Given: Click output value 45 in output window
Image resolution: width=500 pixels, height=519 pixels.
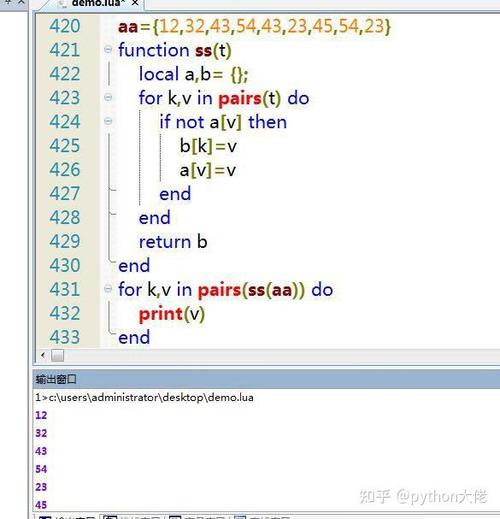Looking at the screenshot, I should click(41, 505).
